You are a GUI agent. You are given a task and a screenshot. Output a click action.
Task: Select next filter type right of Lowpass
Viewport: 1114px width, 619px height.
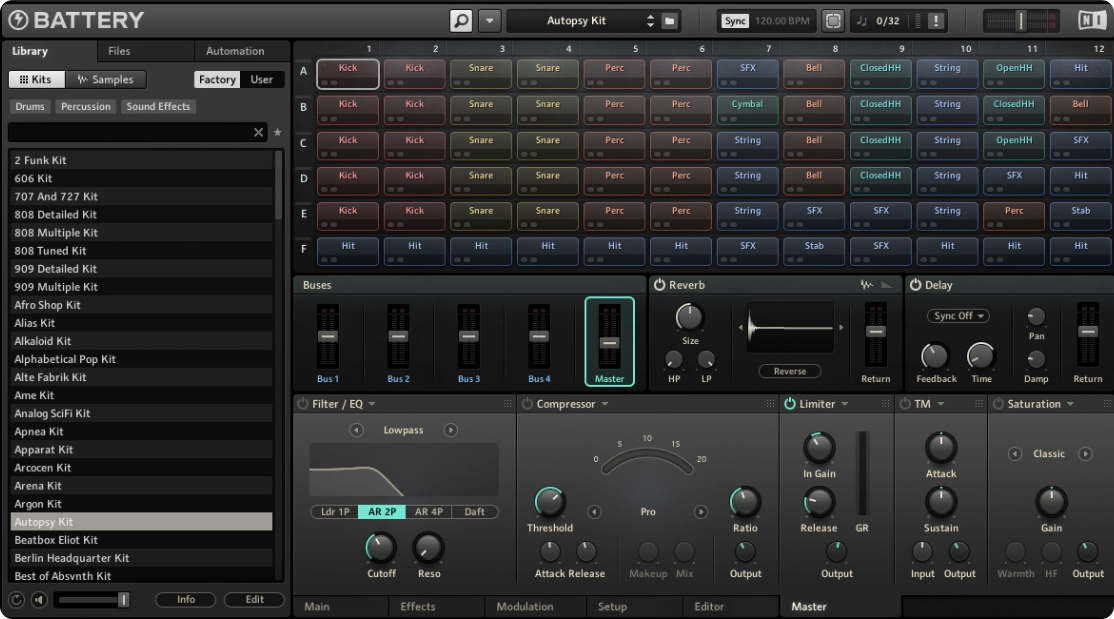450,430
